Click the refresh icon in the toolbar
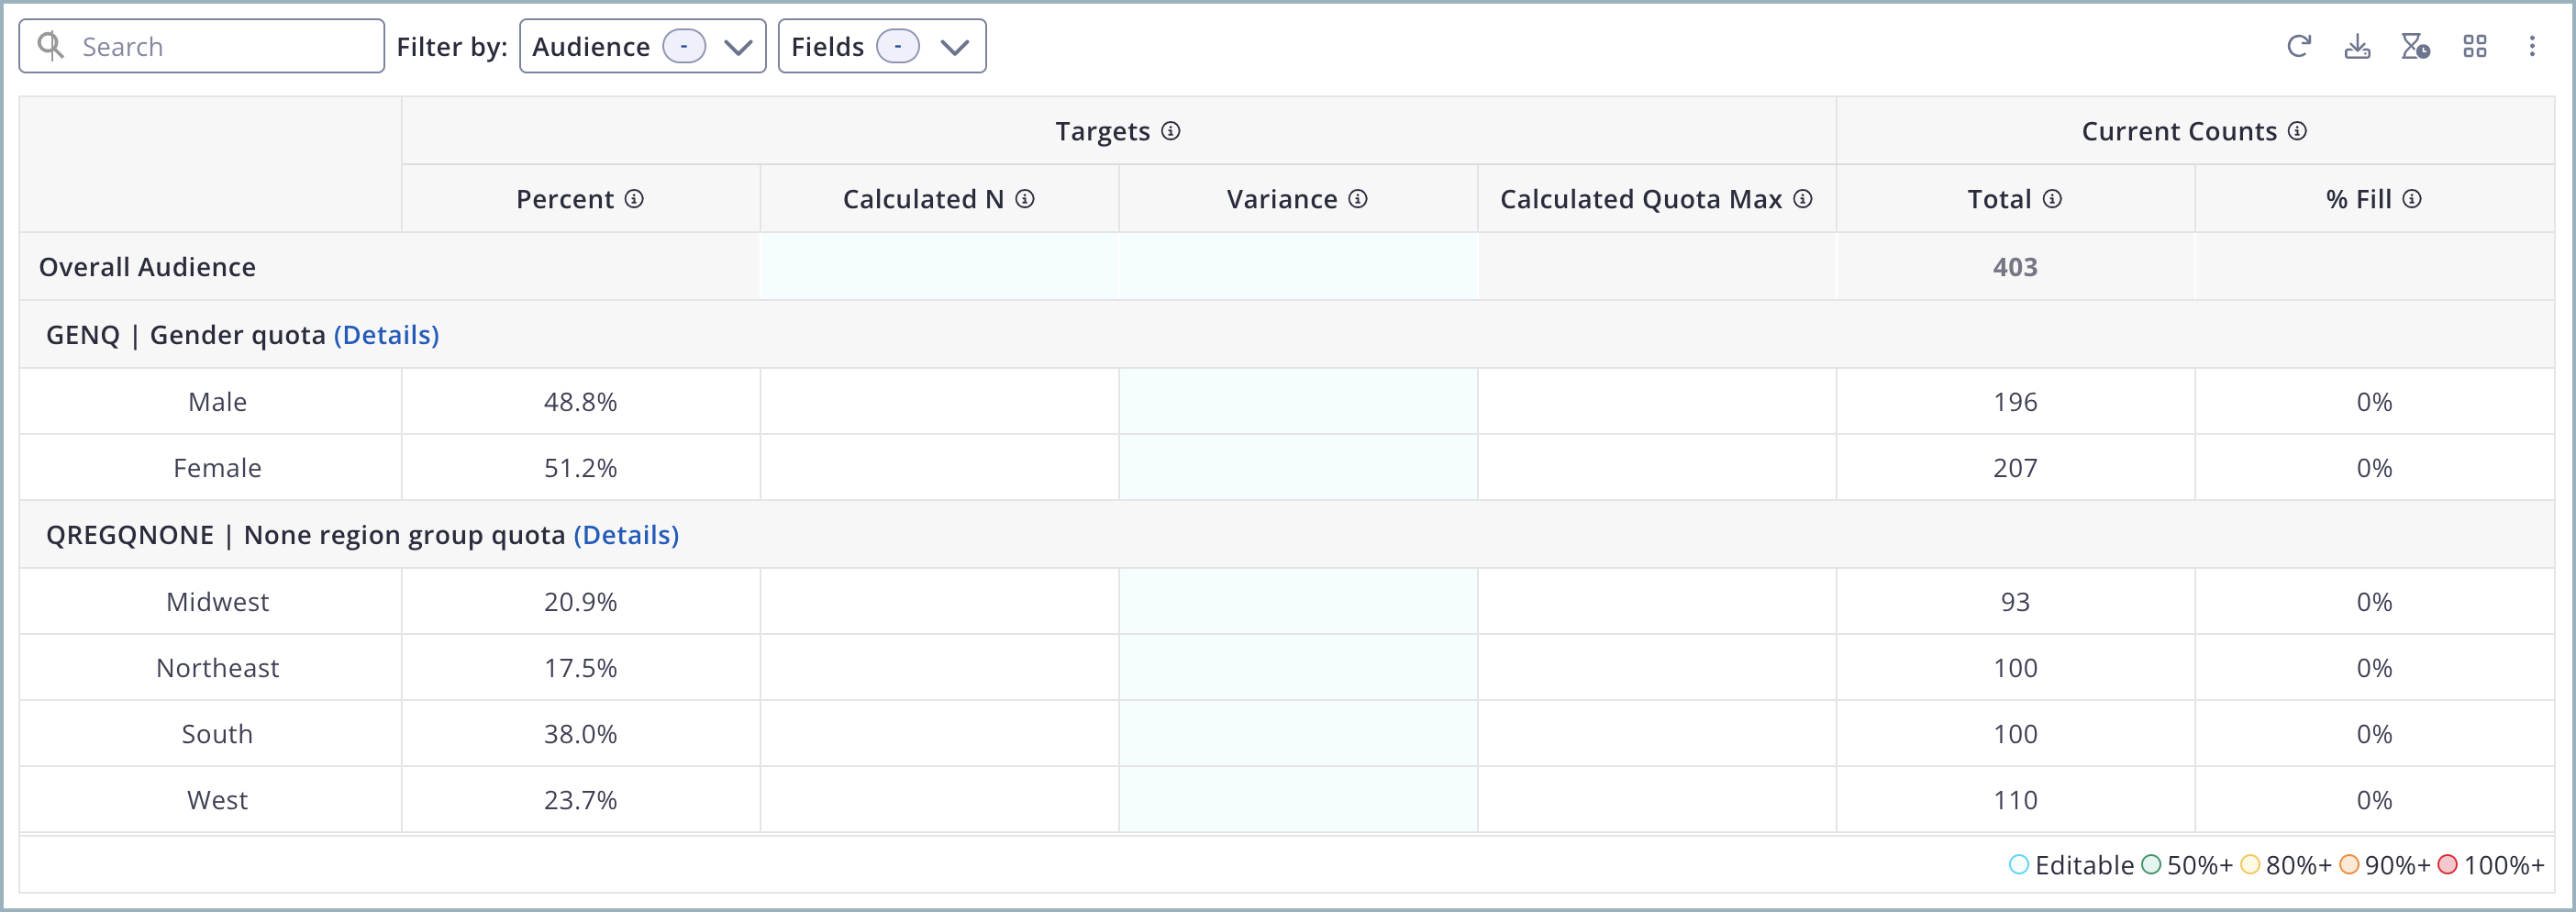The height and width of the screenshot is (912, 2576). coord(2298,46)
